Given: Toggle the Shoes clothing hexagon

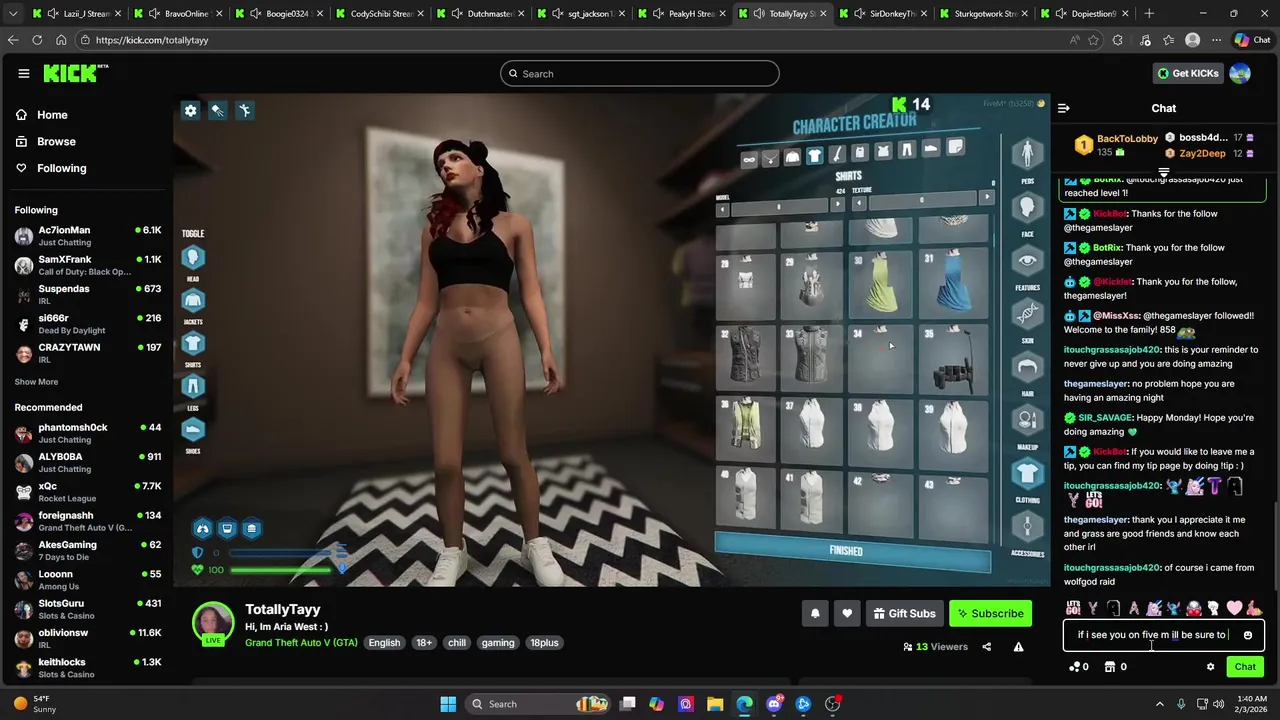Looking at the screenshot, I should click(x=193, y=429).
